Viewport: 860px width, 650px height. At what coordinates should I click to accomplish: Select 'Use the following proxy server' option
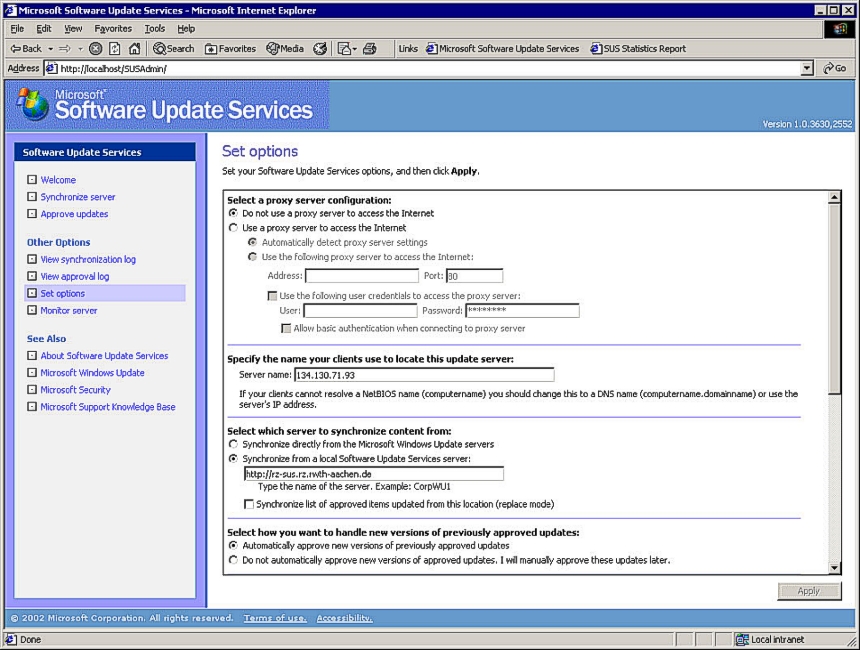[252, 257]
